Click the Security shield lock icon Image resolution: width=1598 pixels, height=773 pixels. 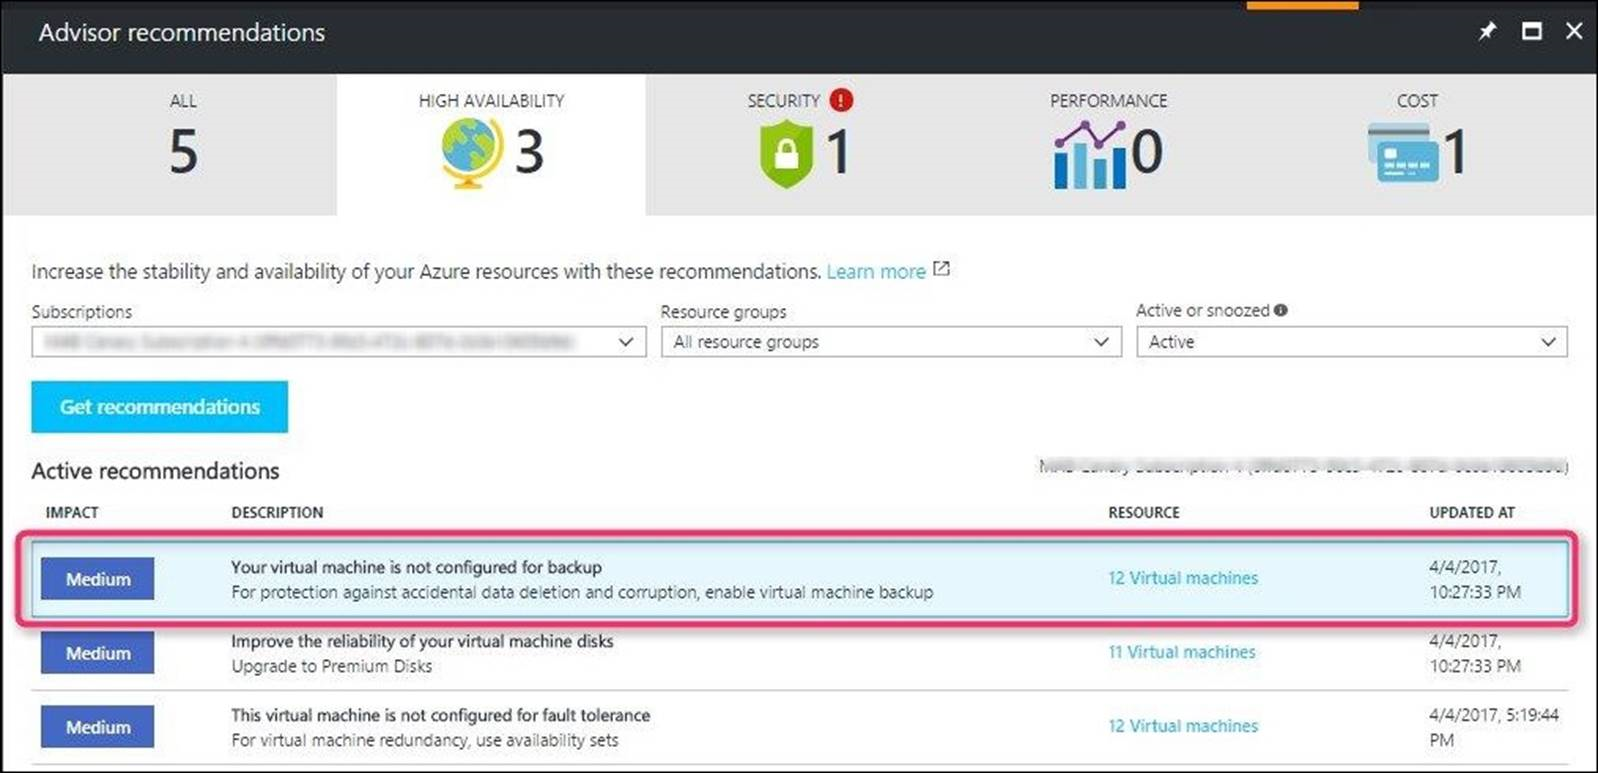(x=787, y=152)
